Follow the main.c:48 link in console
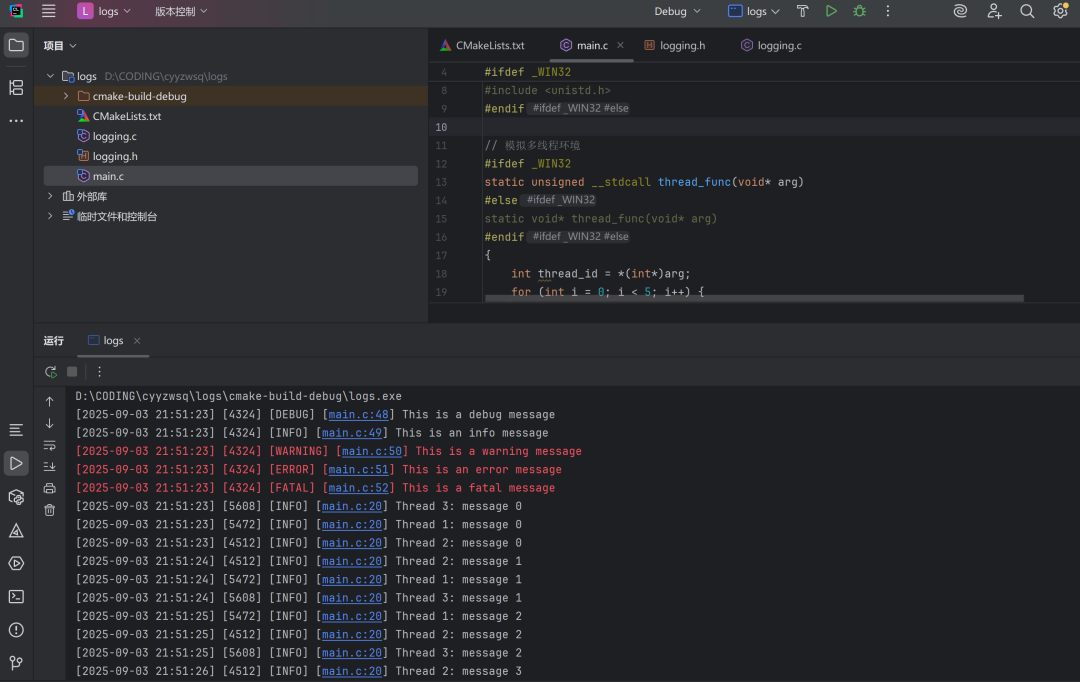Image resolution: width=1080 pixels, height=682 pixels. coord(358,415)
